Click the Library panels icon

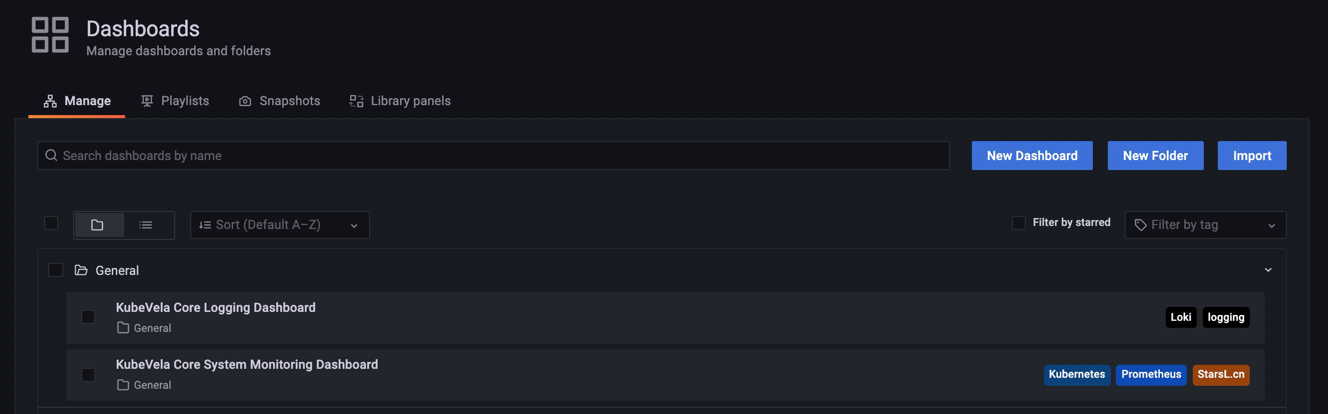(356, 101)
